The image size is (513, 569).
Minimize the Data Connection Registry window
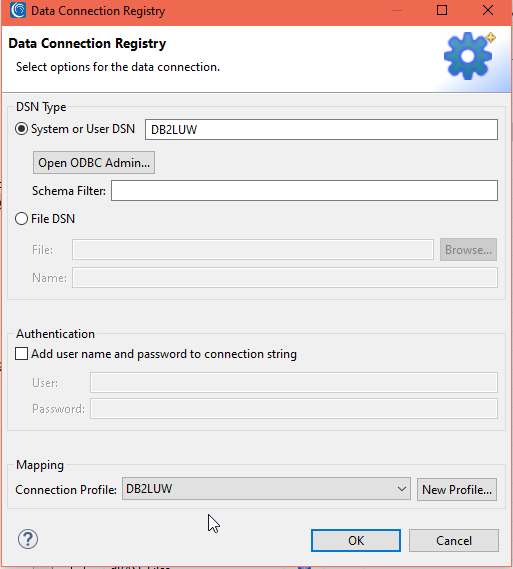[397, 10]
